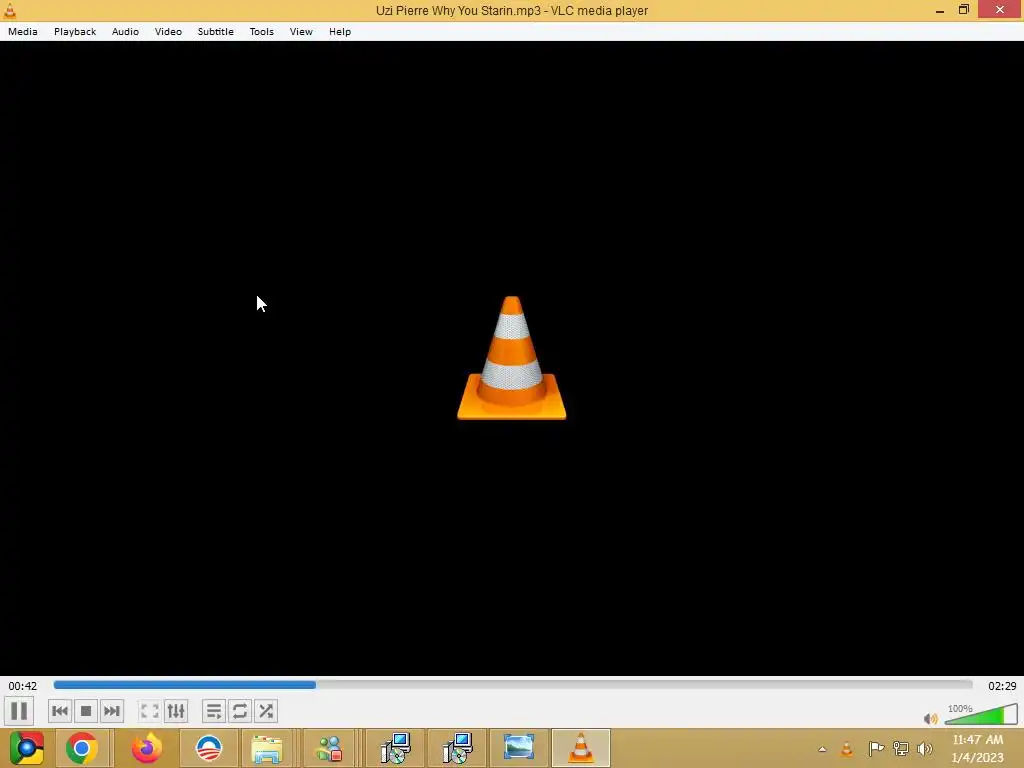Pause the playing track
This screenshot has height=768, width=1024.
click(19, 711)
